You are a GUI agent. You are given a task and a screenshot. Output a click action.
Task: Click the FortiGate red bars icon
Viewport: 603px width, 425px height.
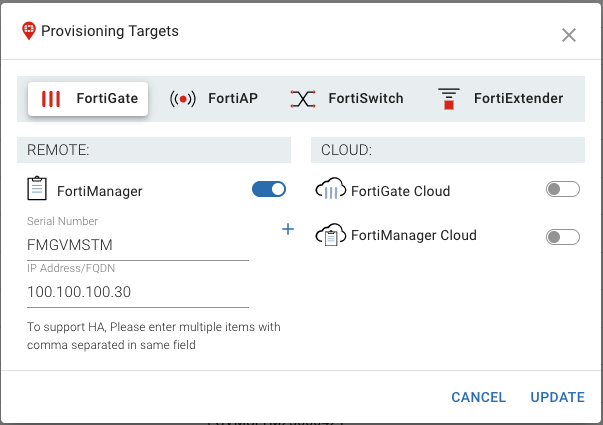(51, 99)
